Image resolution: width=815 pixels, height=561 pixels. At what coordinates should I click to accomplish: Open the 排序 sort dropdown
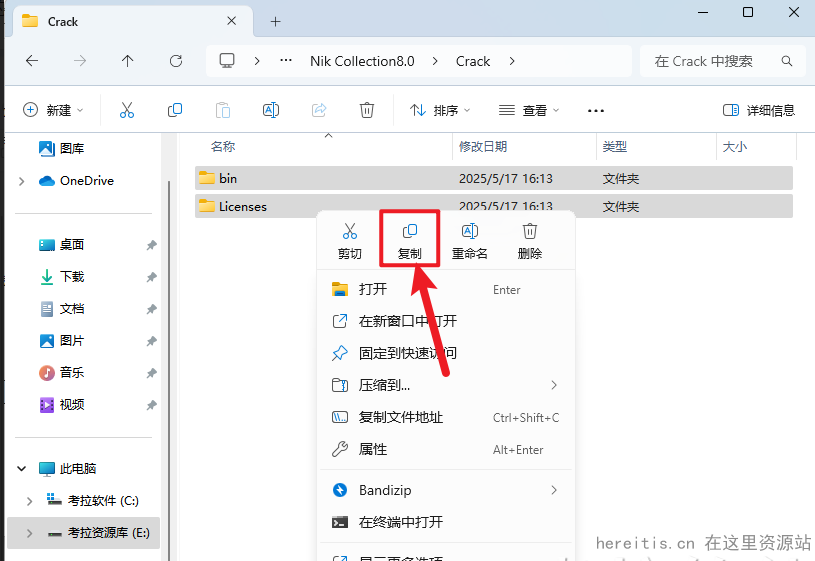coord(440,110)
